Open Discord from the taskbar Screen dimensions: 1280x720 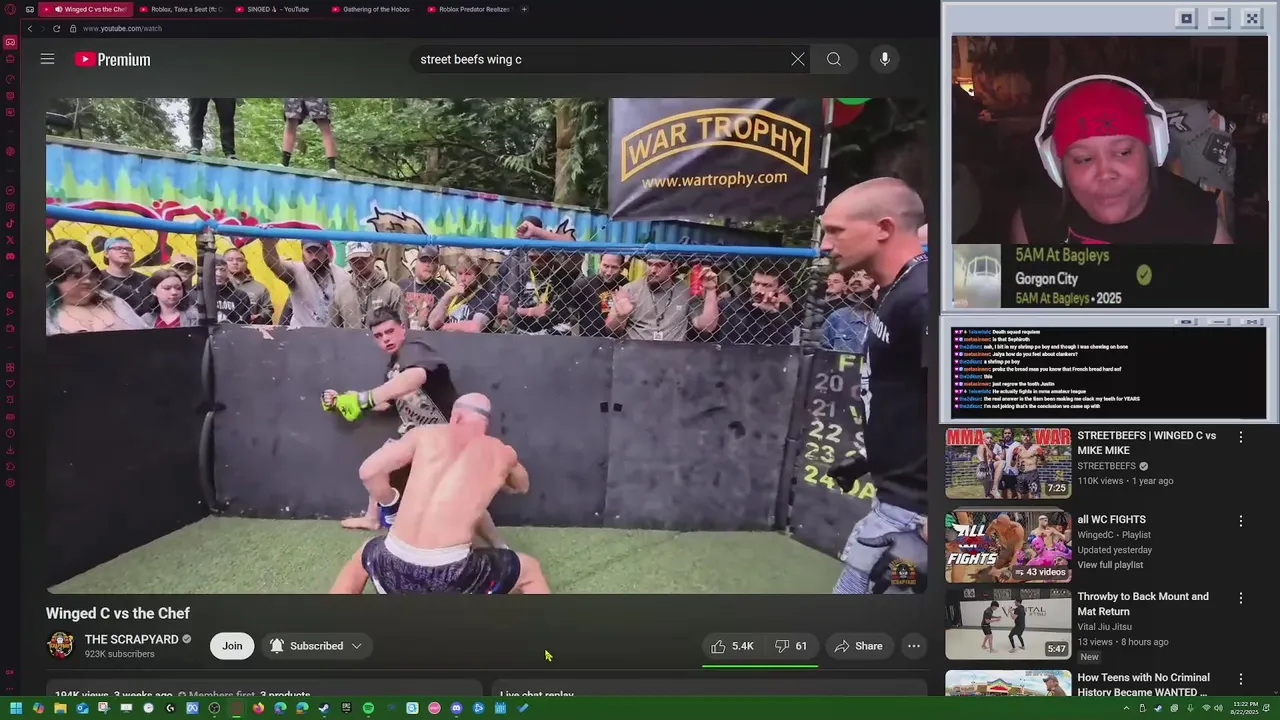pos(456,708)
